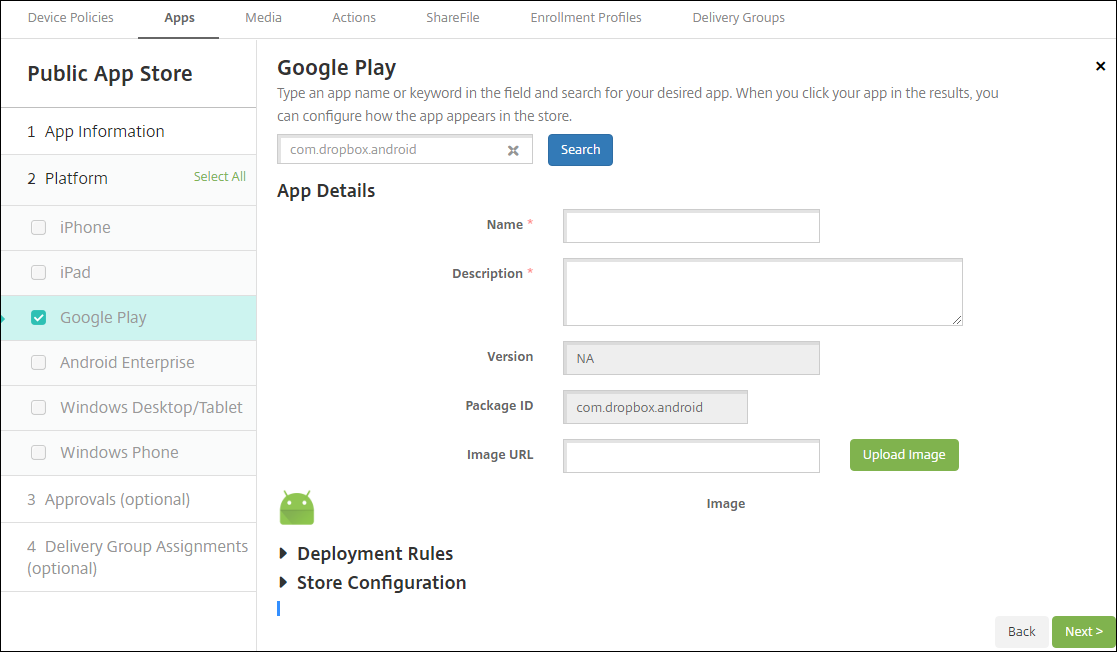
Task: Click the green Android app icon
Action: pos(297,508)
